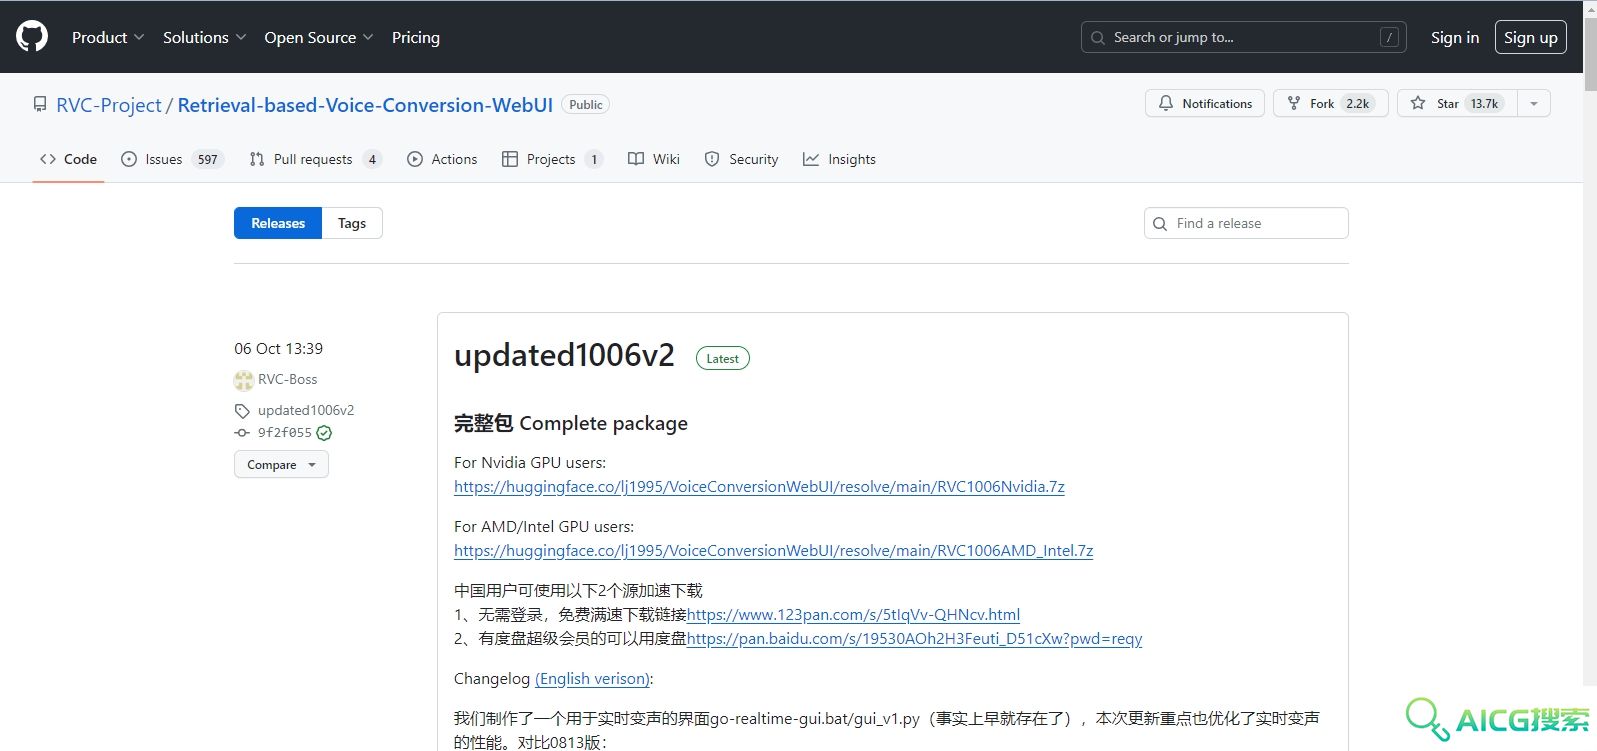Click the Actions play icon
Screen dimensions: 1597x751
coord(415,159)
